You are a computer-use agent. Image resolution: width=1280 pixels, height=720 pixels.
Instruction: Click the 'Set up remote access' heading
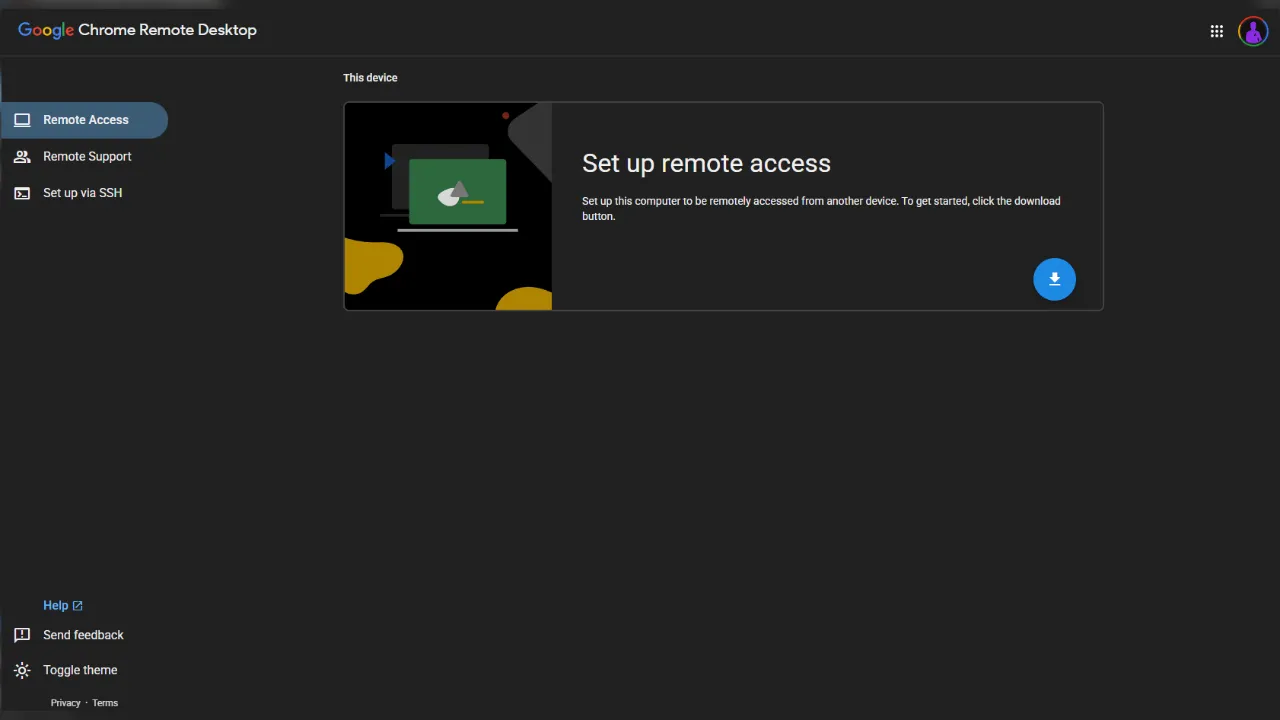[x=706, y=163]
